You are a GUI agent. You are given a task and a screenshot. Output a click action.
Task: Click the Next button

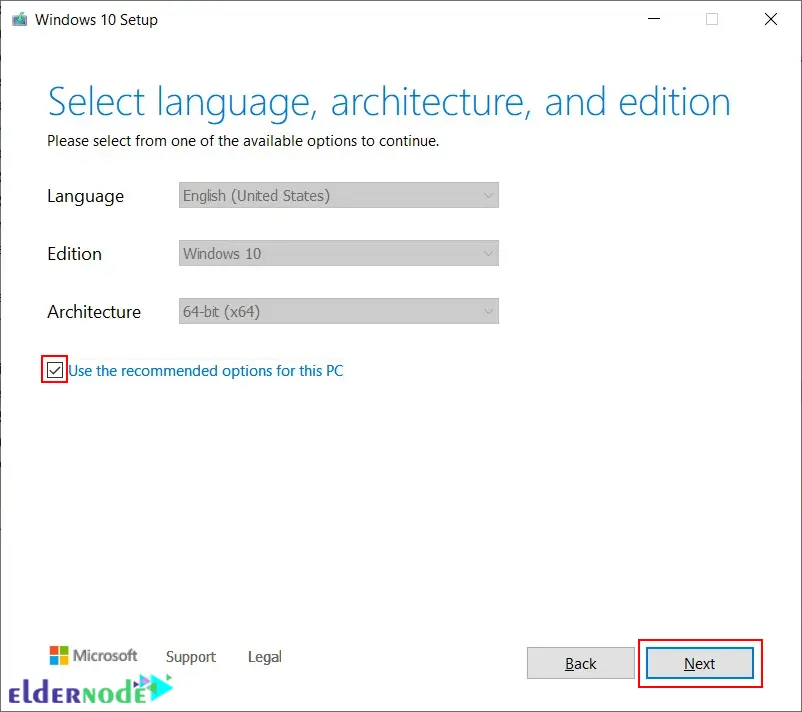699,663
